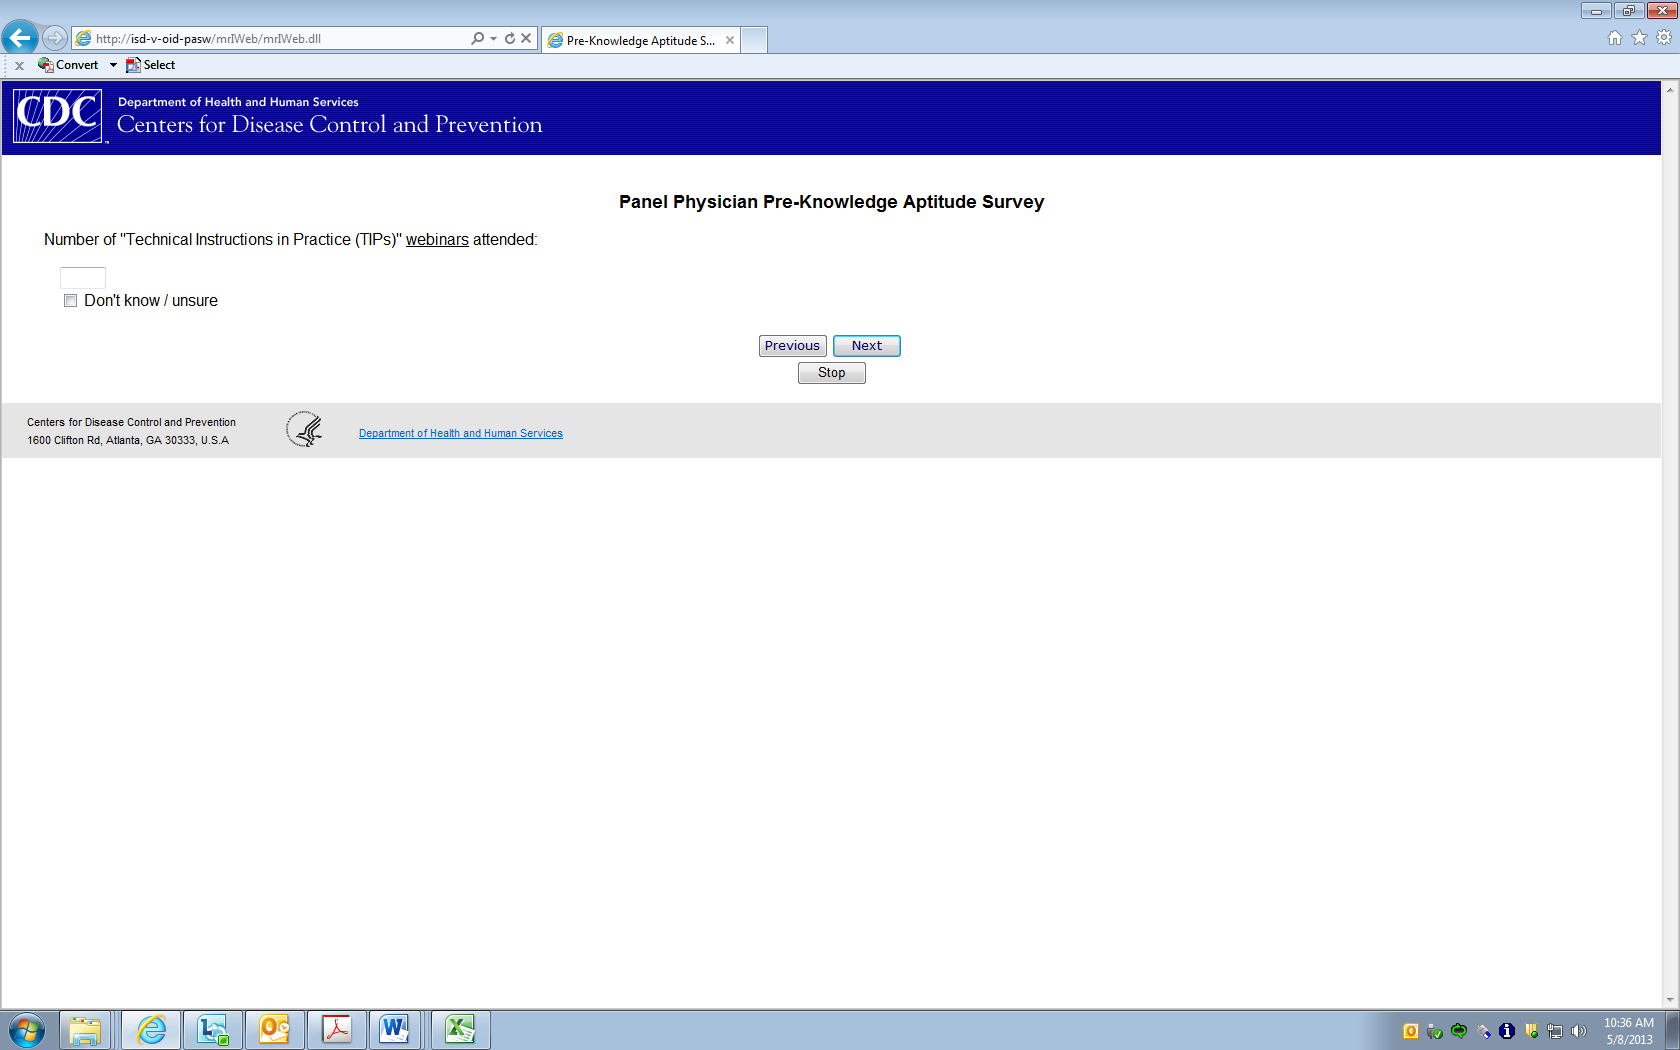Minimize the browser window

[x=1596, y=11]
